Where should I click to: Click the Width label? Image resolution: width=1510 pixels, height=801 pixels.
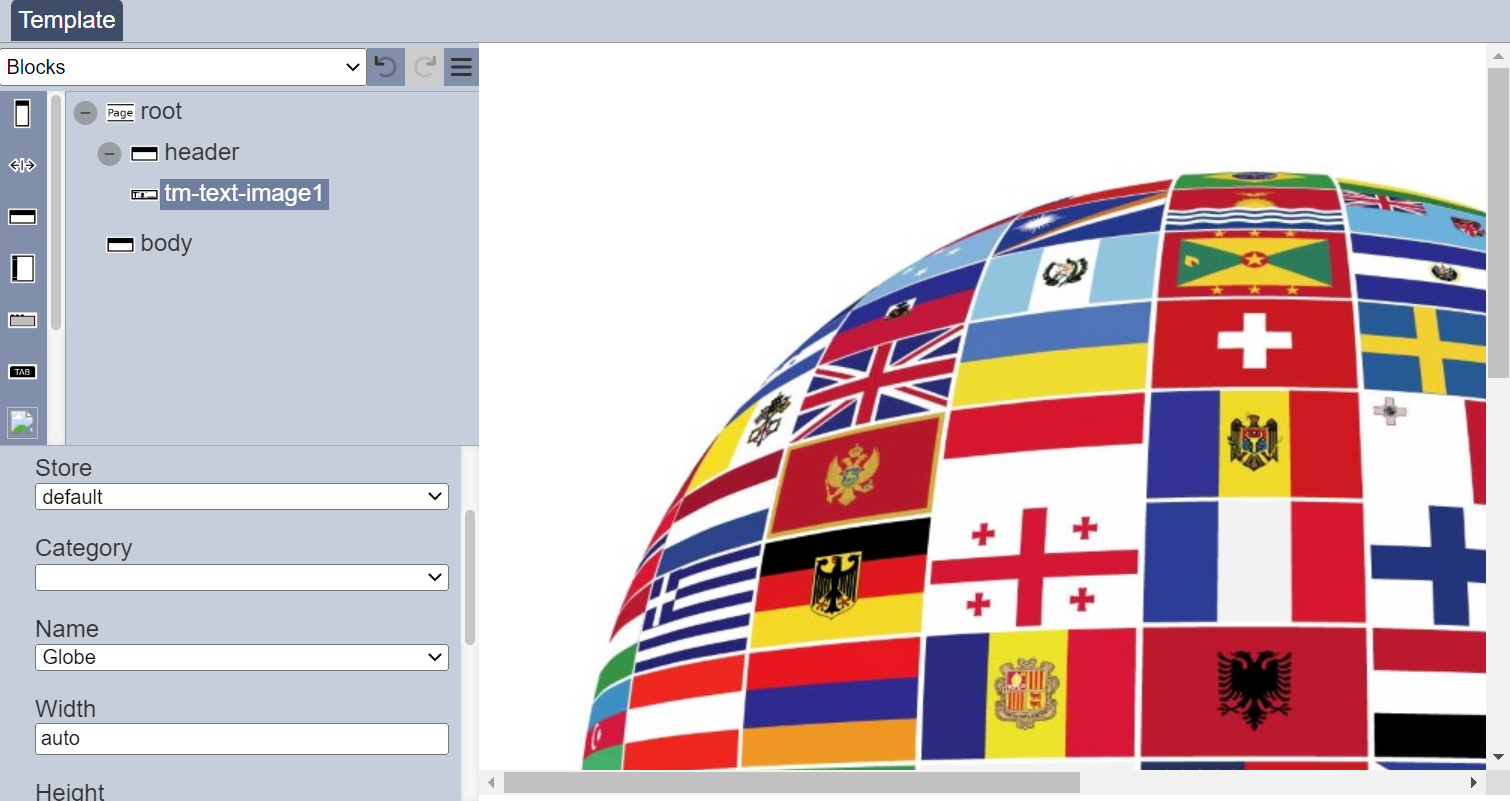click(x=65, y=709)
